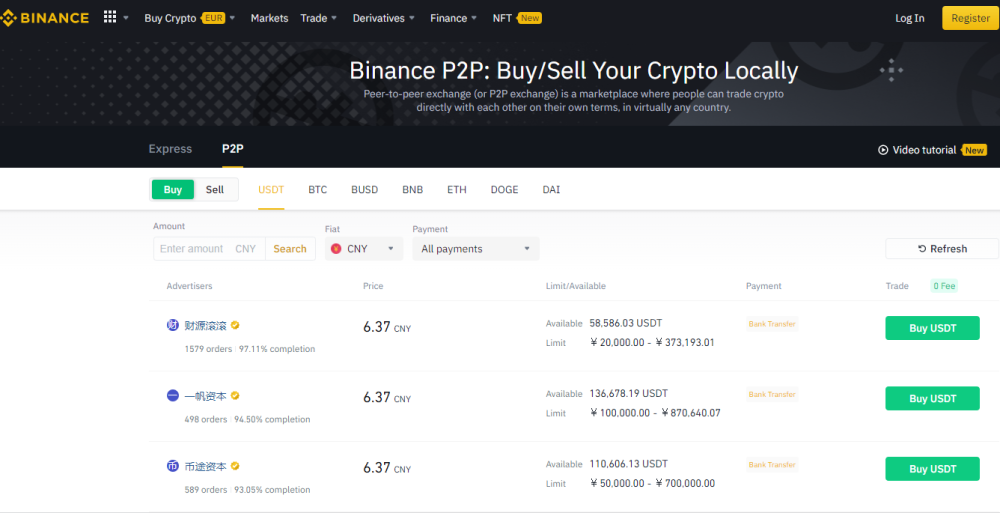This screenshot has width=1000, height=513.
Task: Select the BUSD coin tab
Action: pyautogui.click(x=365, y=190)
